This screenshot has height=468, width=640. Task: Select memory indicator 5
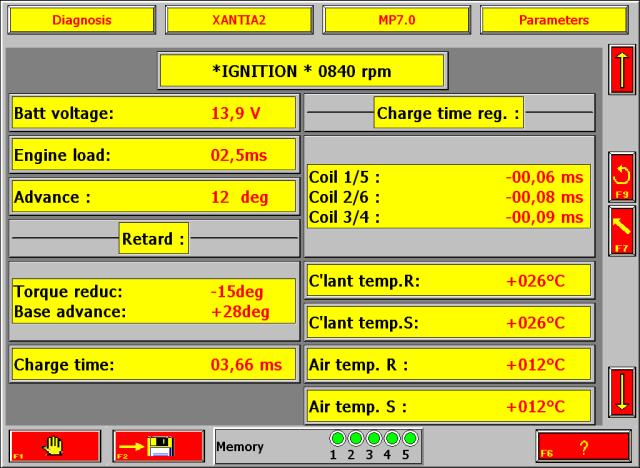(x=410, y=439)
